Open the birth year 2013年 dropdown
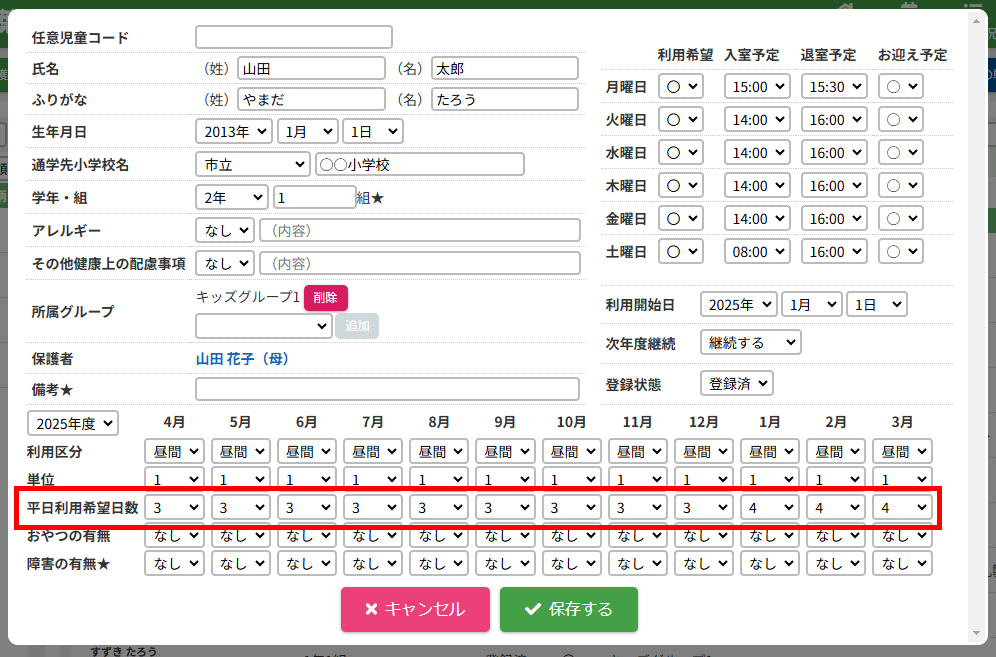 tap(234, 131)
